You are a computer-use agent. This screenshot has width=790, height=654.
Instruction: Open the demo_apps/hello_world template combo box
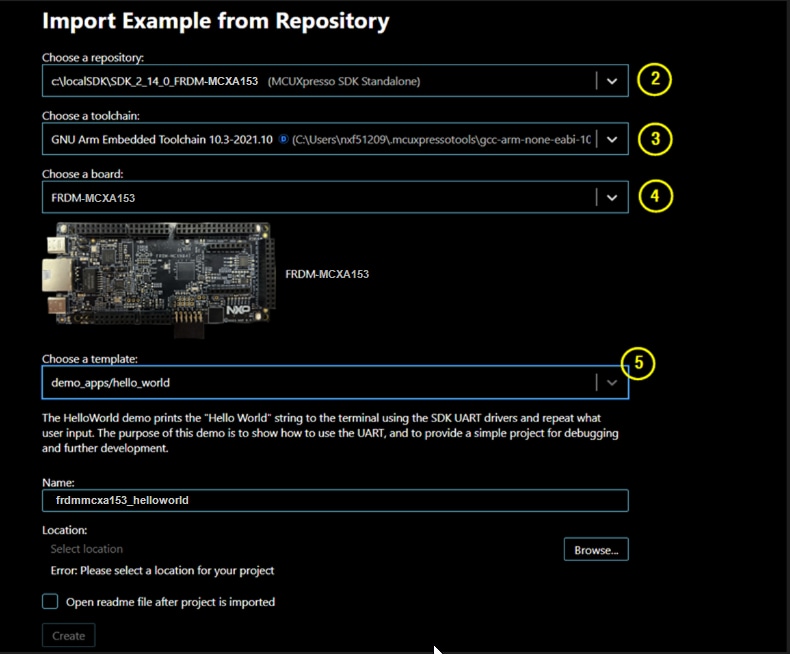tap(318, 382)
